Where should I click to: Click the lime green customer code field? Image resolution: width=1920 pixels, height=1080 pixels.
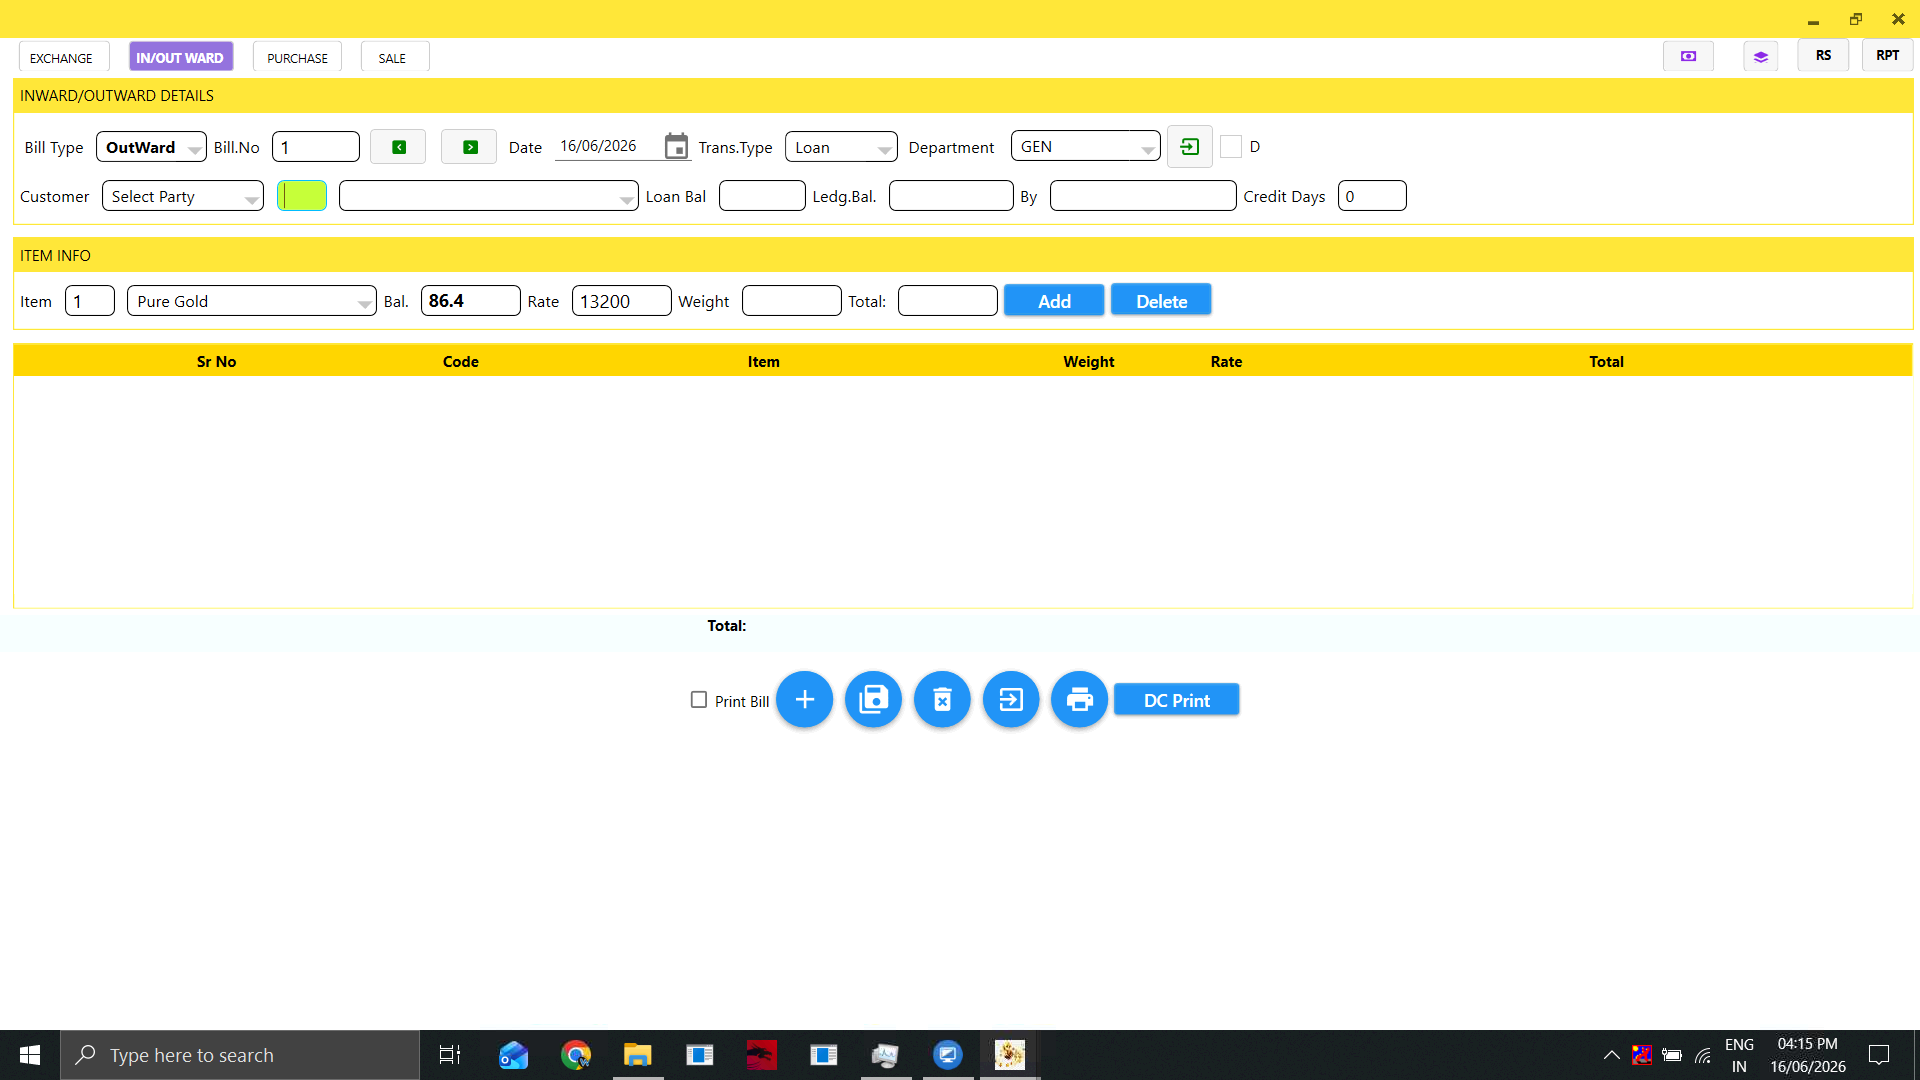pyautogui.click(x=302, y=196)
